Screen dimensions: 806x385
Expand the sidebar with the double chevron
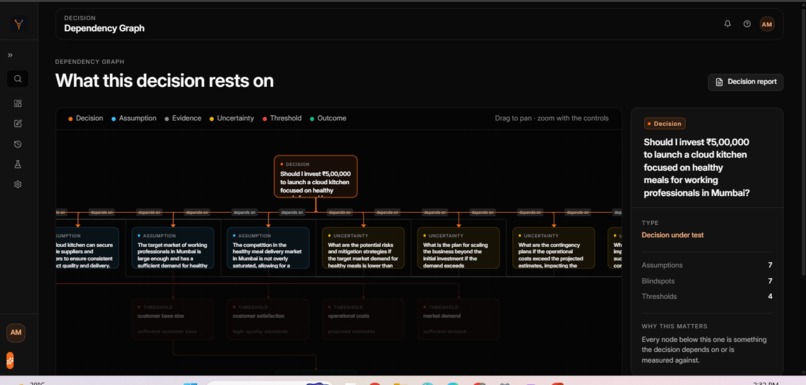click(x=10, y=55)
